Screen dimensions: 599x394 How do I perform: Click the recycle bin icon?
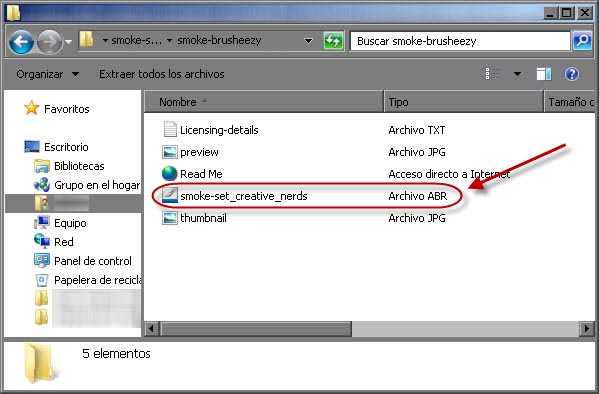pyautogui.click(x=42, y=280)
